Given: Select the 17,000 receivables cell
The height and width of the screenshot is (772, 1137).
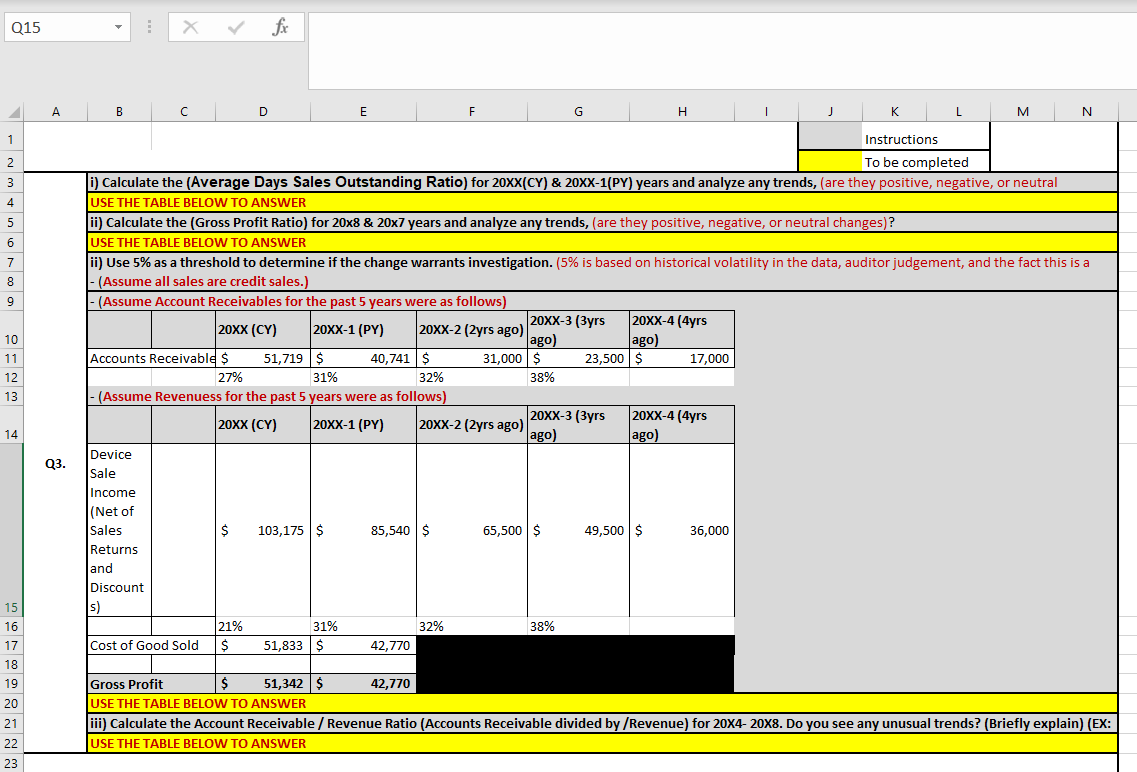Looking at the screenshot, I should [682, 358].
